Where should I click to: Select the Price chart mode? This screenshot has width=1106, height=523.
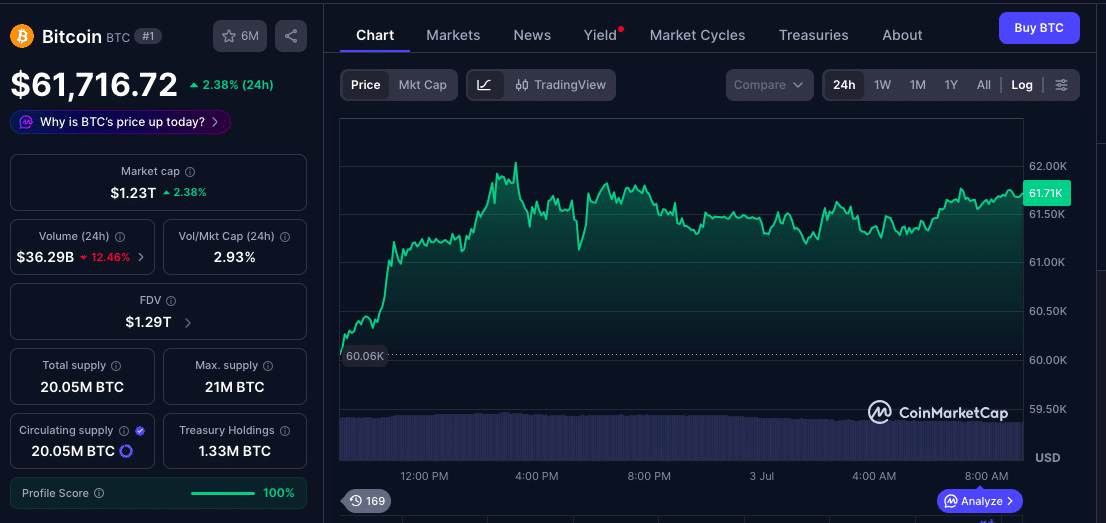365,85
